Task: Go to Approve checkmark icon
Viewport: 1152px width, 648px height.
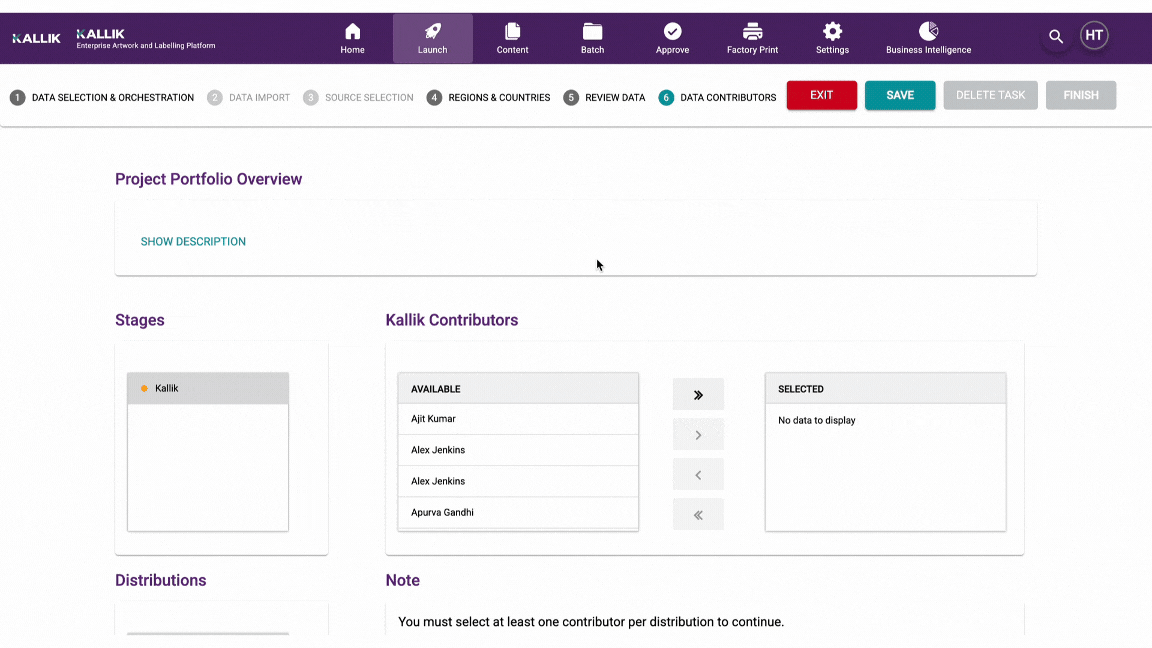Action: (672, 32)
